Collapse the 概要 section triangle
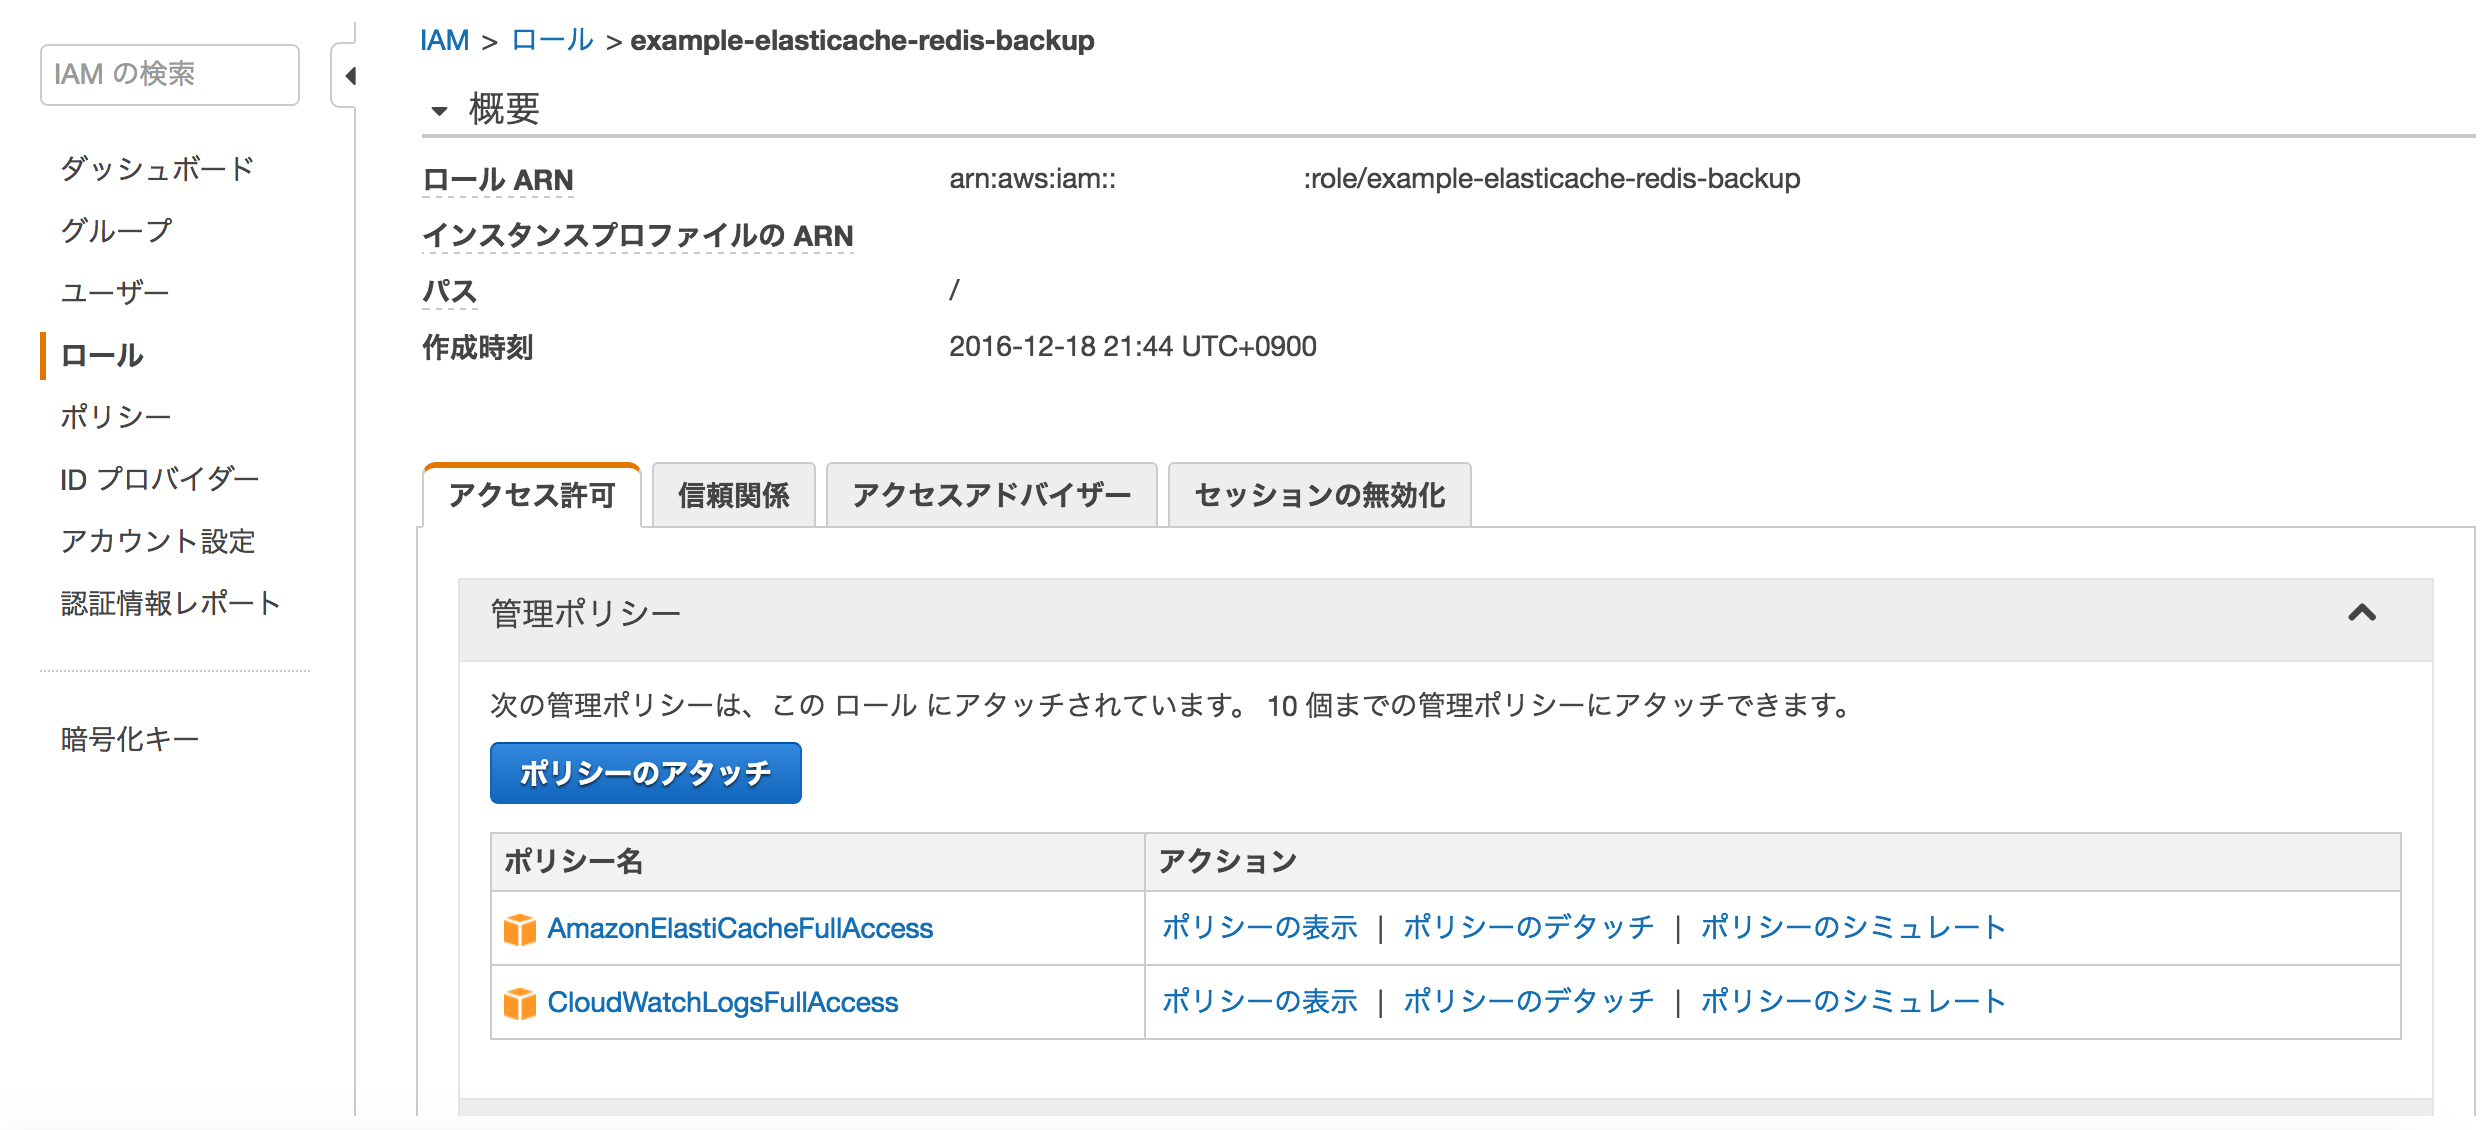The height and width of the screenshot is (1130, 2488). pyautogui.click(x=439, y=110)
